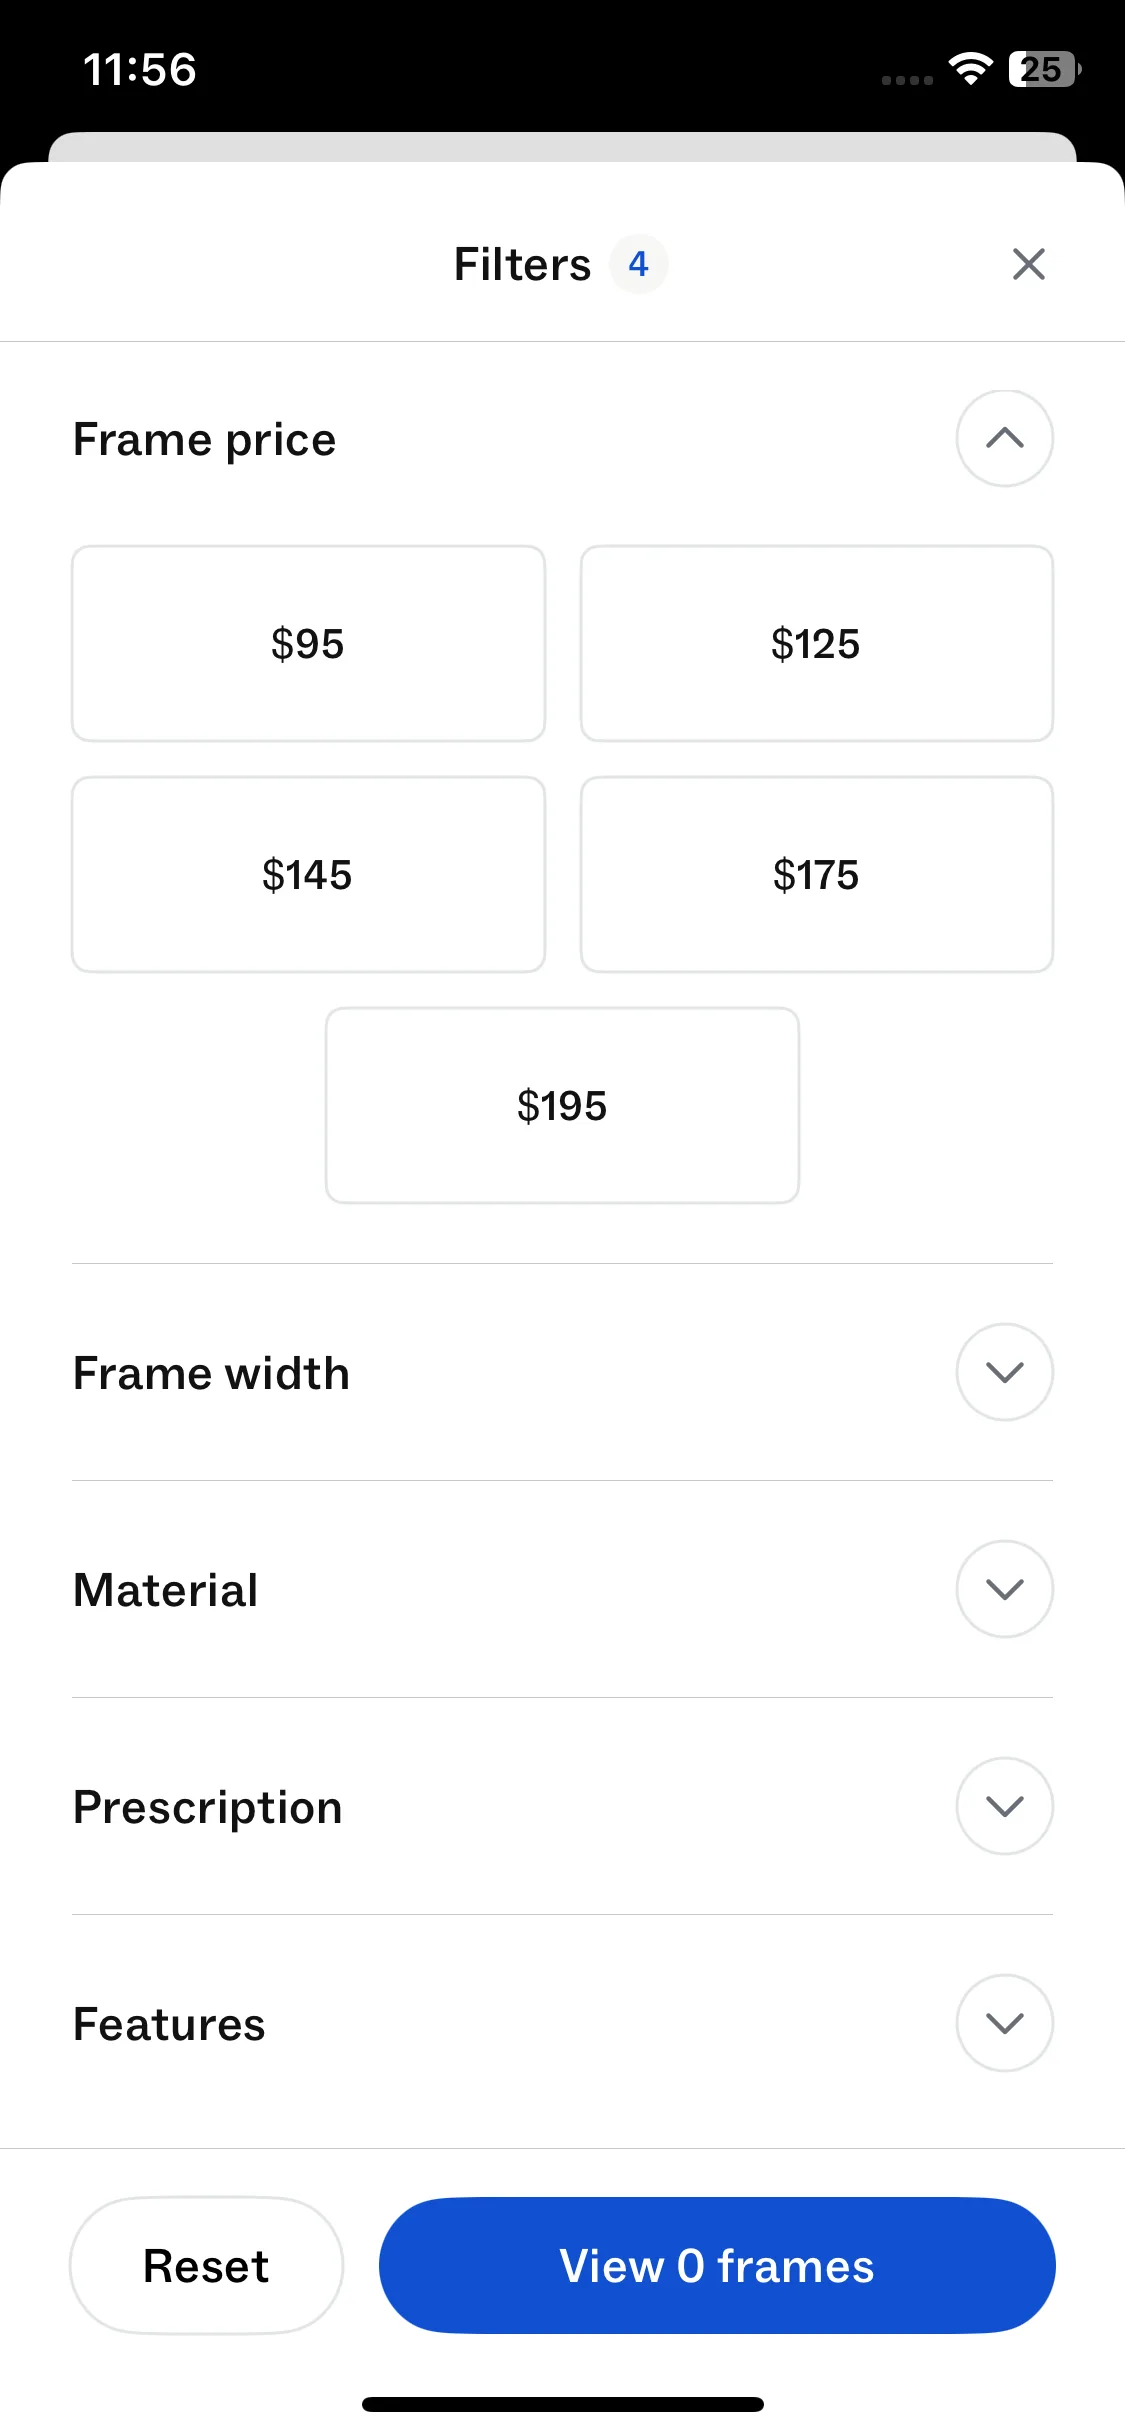The image size is (1125, 2436).
Task: Collapse the Frame price section
Action: (1004, 439)
